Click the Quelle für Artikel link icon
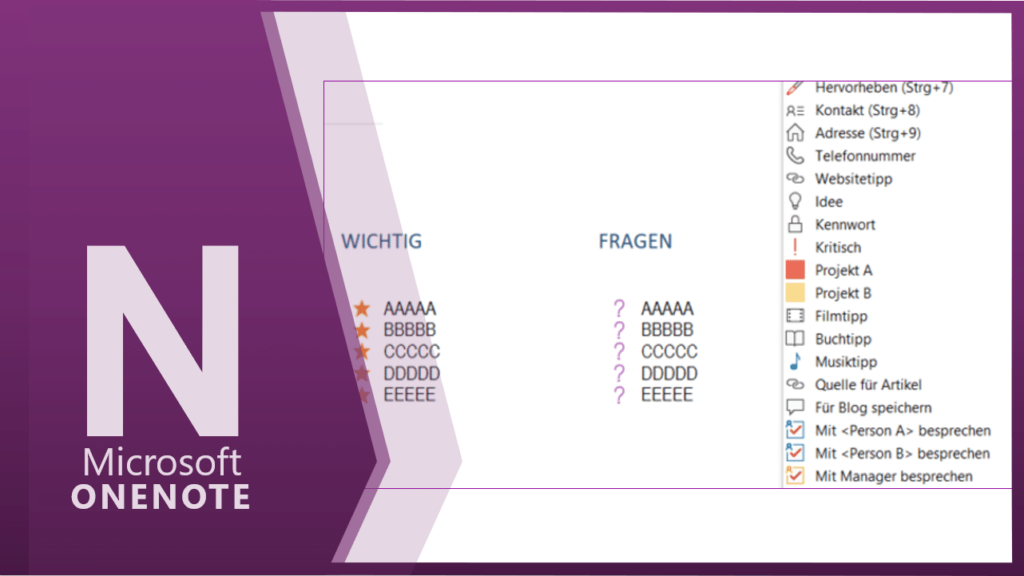 click(795, 384)
